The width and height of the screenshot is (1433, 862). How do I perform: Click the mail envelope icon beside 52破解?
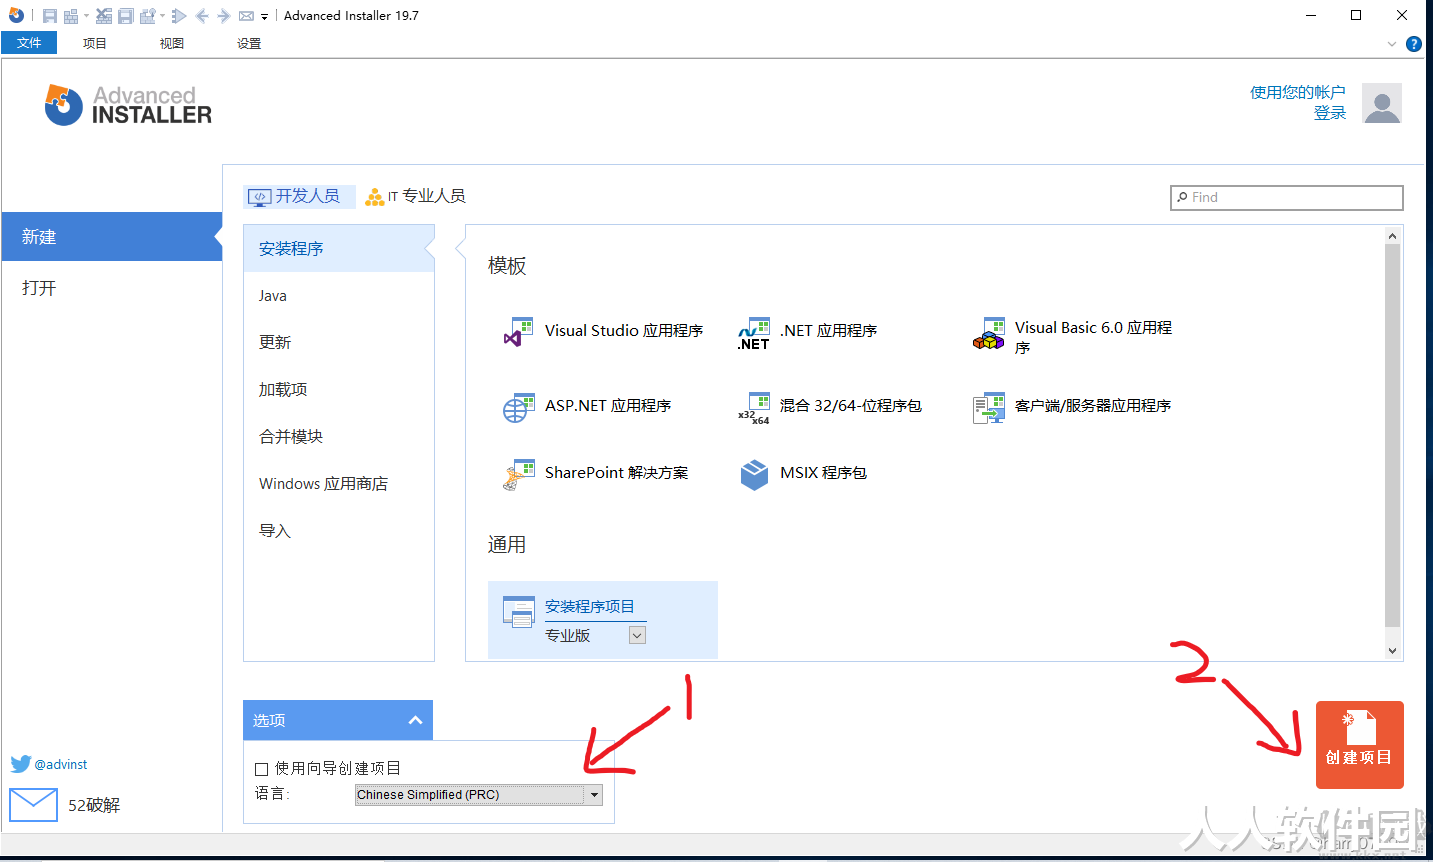click(x=33, y=805)
